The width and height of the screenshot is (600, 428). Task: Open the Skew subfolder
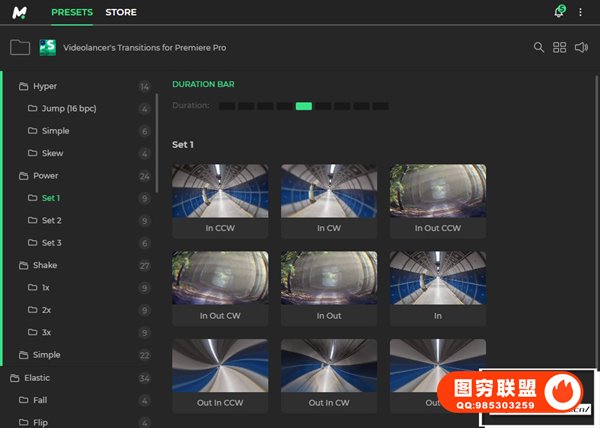pyautogui.click(x=52, y=153)
